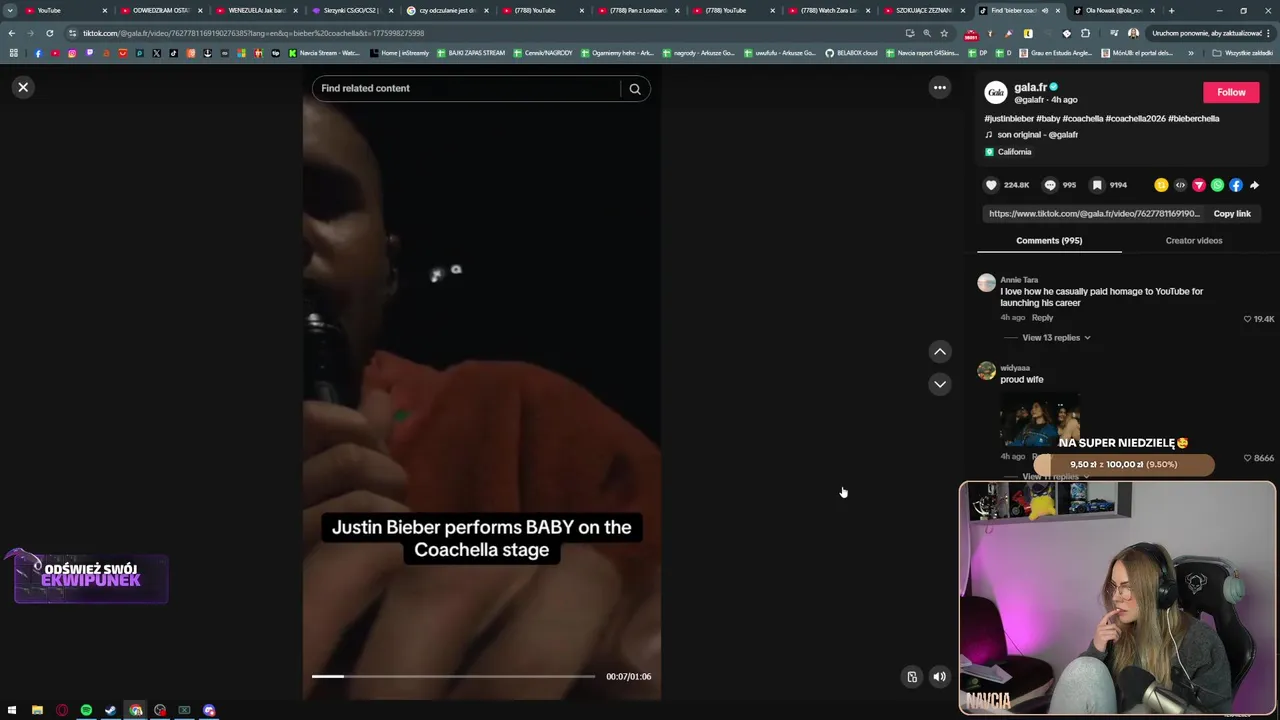Mute the video using the speaker icon
The width and height of the screenshot is (1280, 720).
click(939, 677)
